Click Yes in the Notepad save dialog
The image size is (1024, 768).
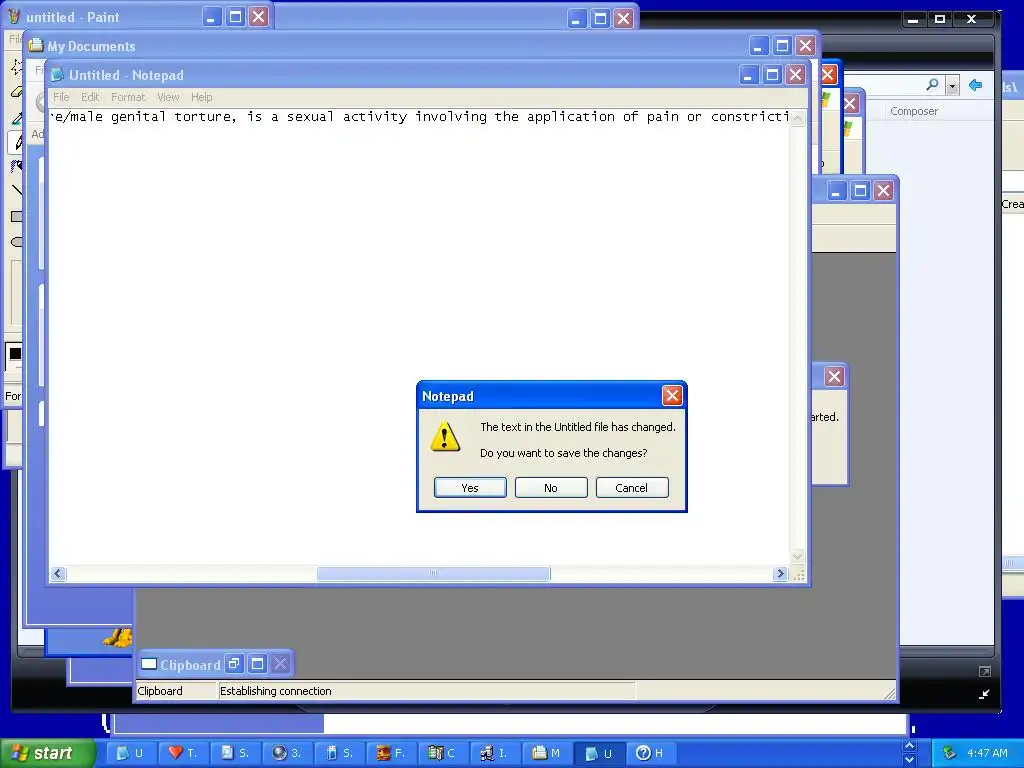click(x=470, y=488)
